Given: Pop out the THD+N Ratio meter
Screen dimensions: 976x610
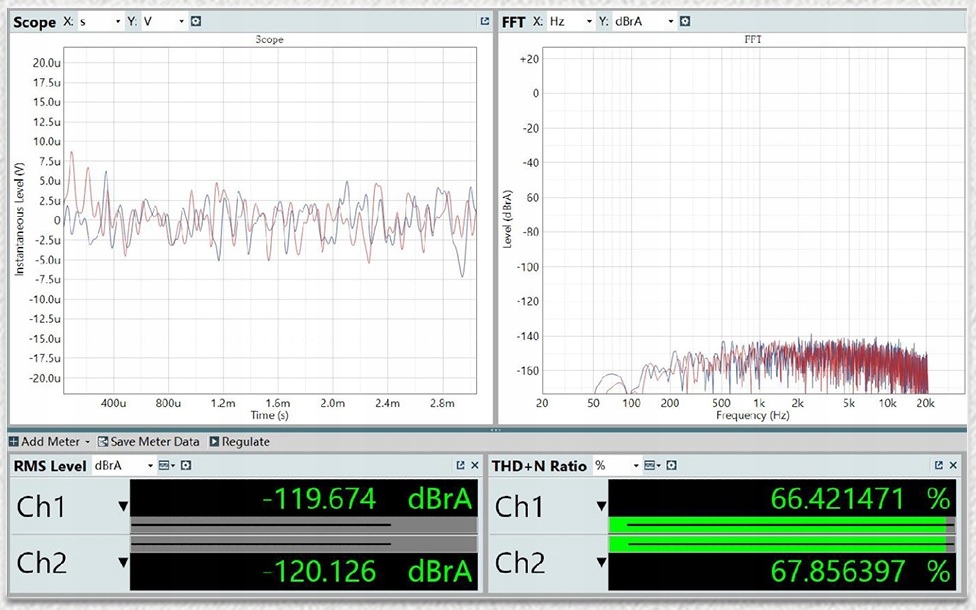Looking at the screenshot, I should pos(938,465).
